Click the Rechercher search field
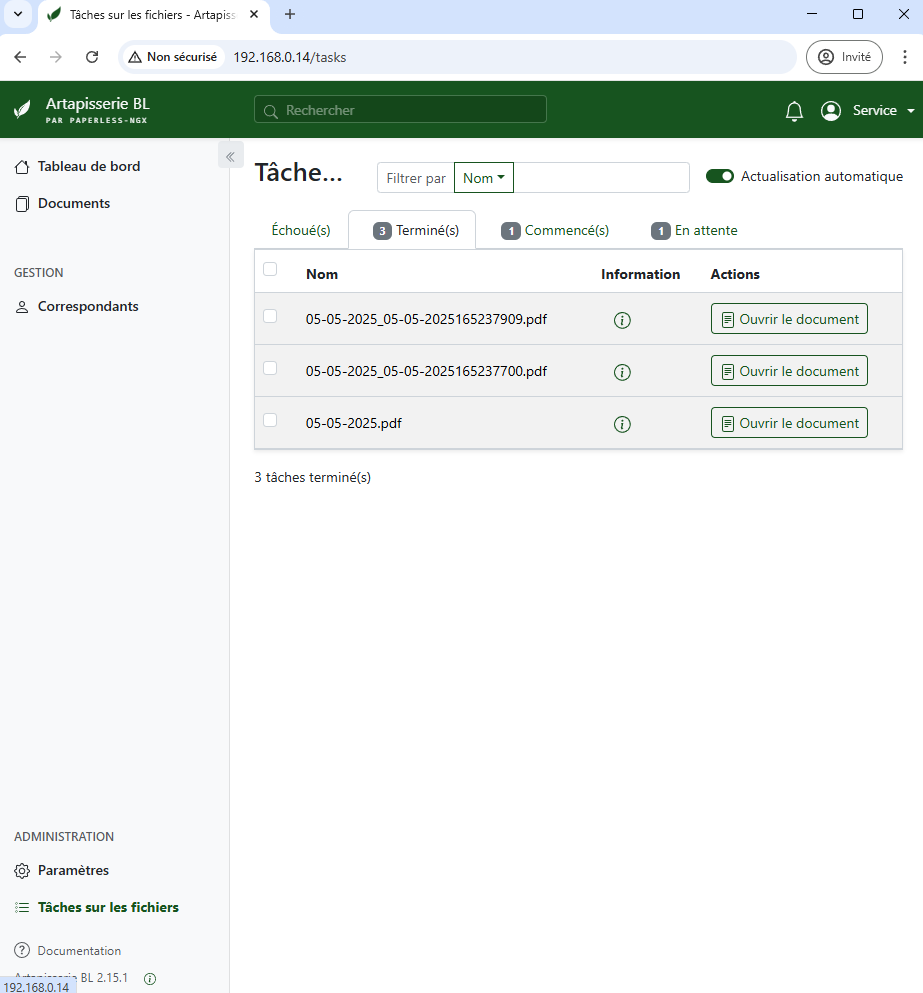Screen dimensions: 923x993 click(400, 110)
